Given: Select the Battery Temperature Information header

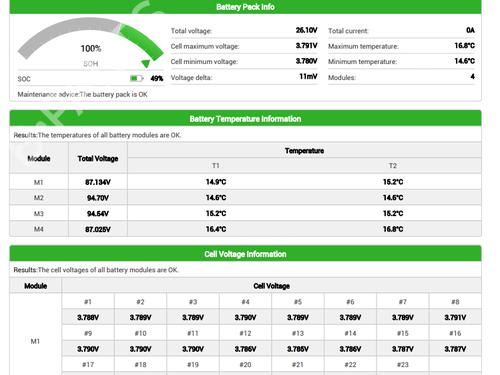Looking at the screenshot, I should (x=245, y=119).
